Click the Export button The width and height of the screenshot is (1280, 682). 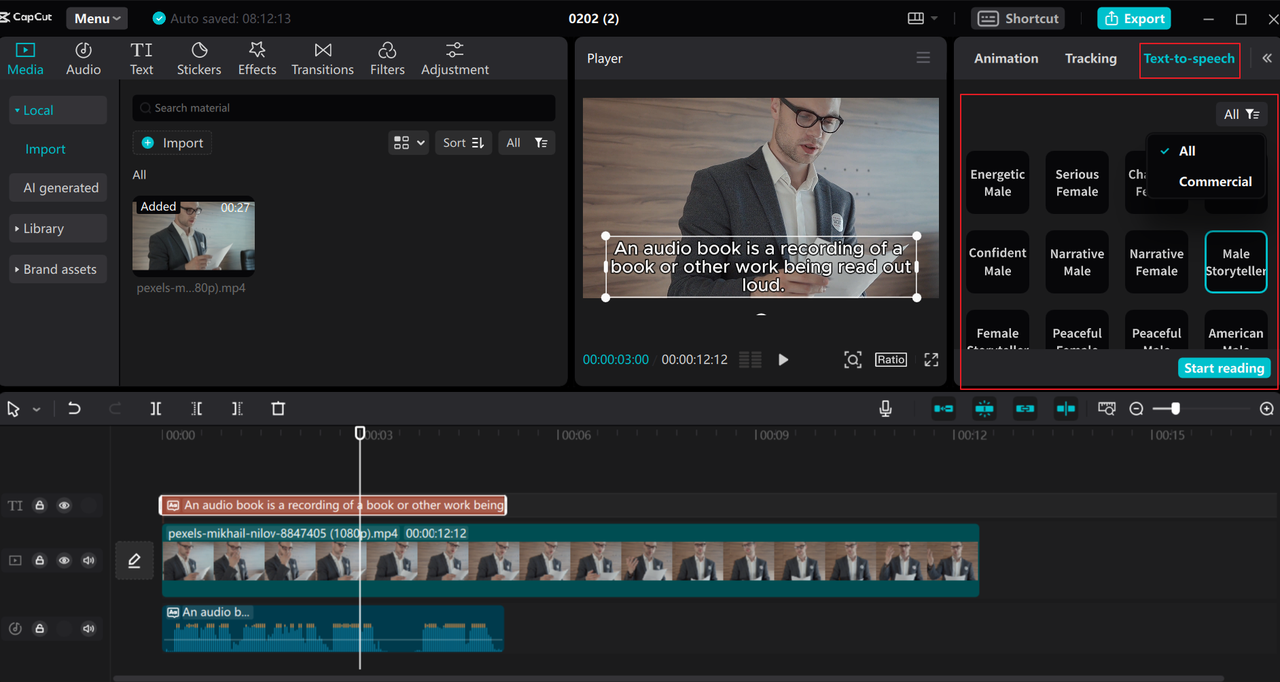(x=1134, y=18)
